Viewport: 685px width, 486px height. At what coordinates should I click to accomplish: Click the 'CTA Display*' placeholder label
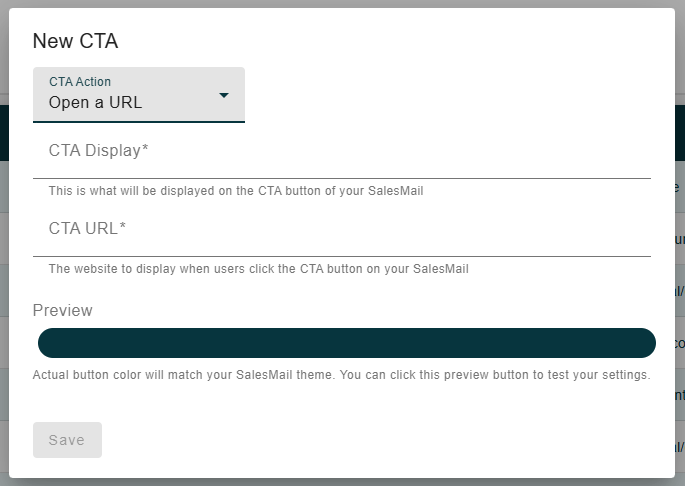point(98,151)
